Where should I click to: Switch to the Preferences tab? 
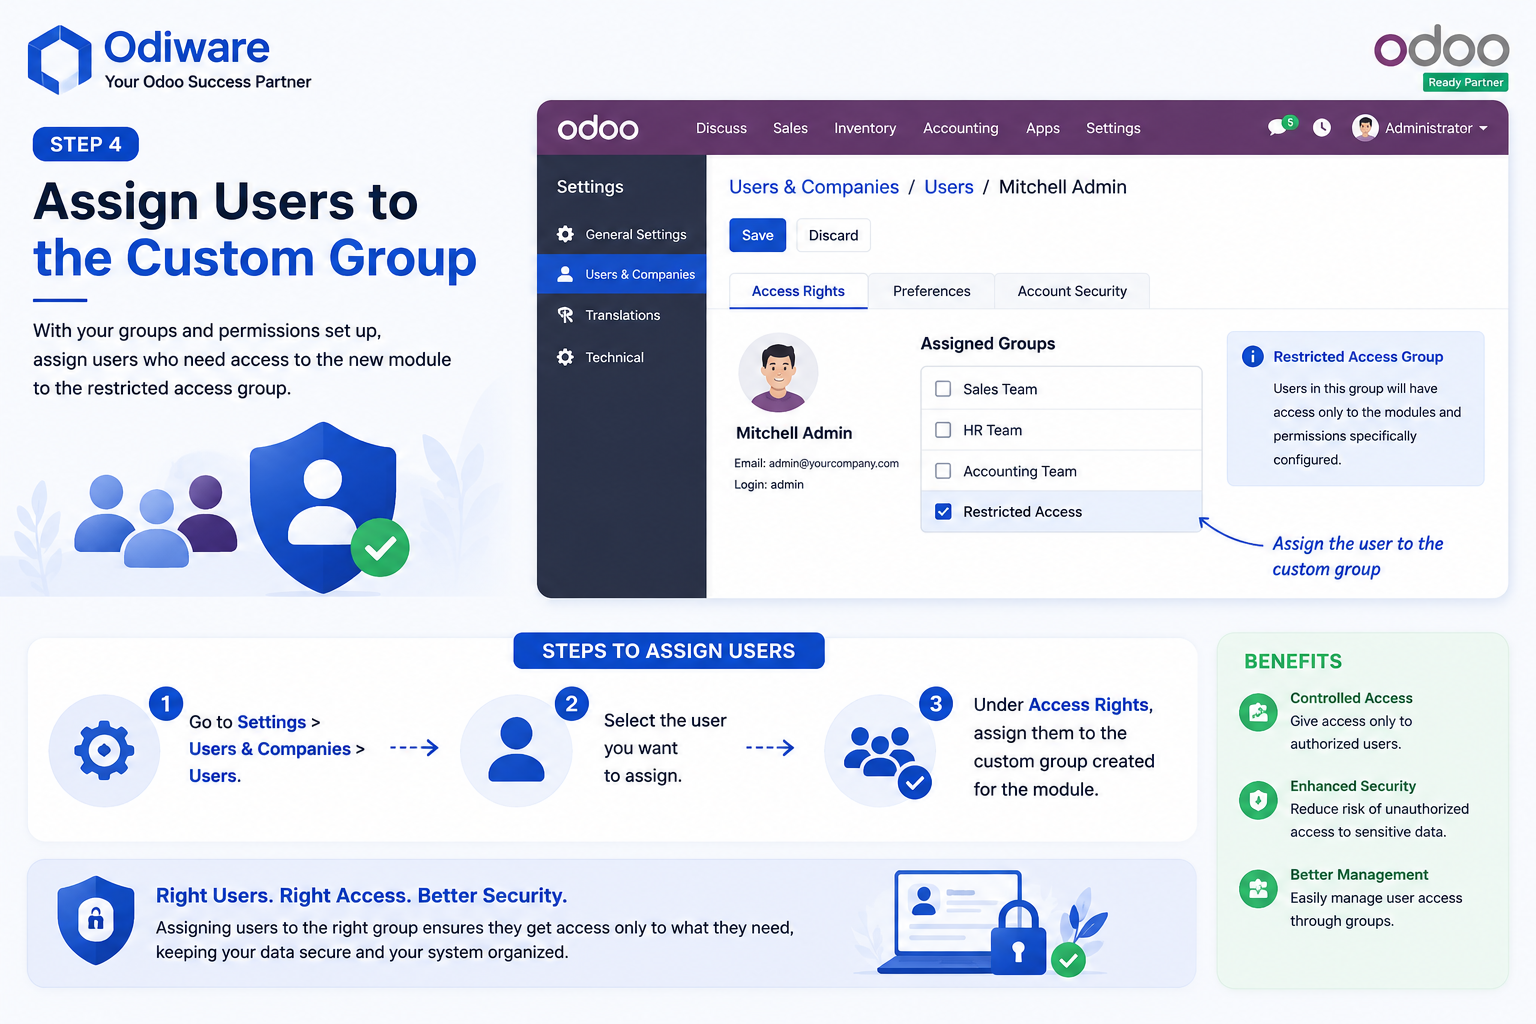pyautogui.click(x=931, y=291)
